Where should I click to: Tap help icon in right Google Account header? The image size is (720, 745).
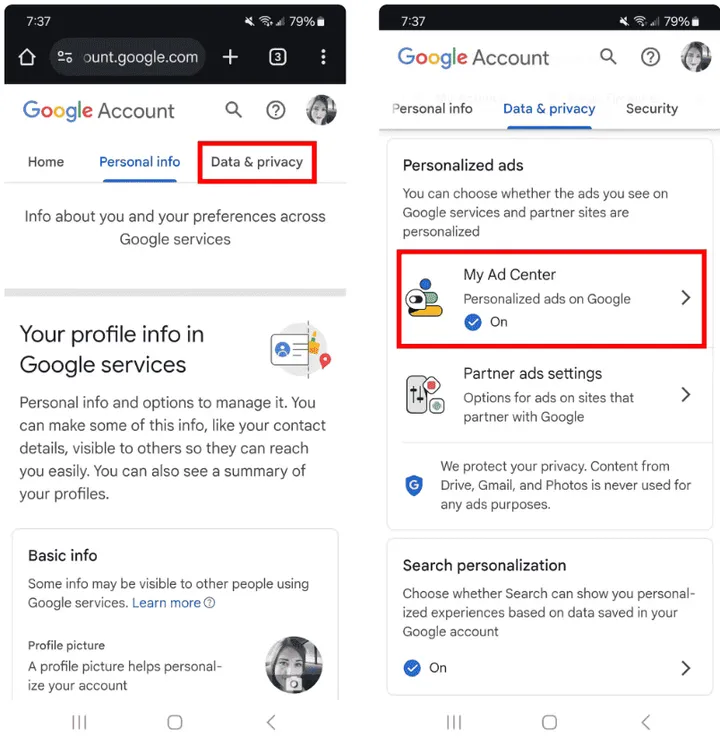650,57
